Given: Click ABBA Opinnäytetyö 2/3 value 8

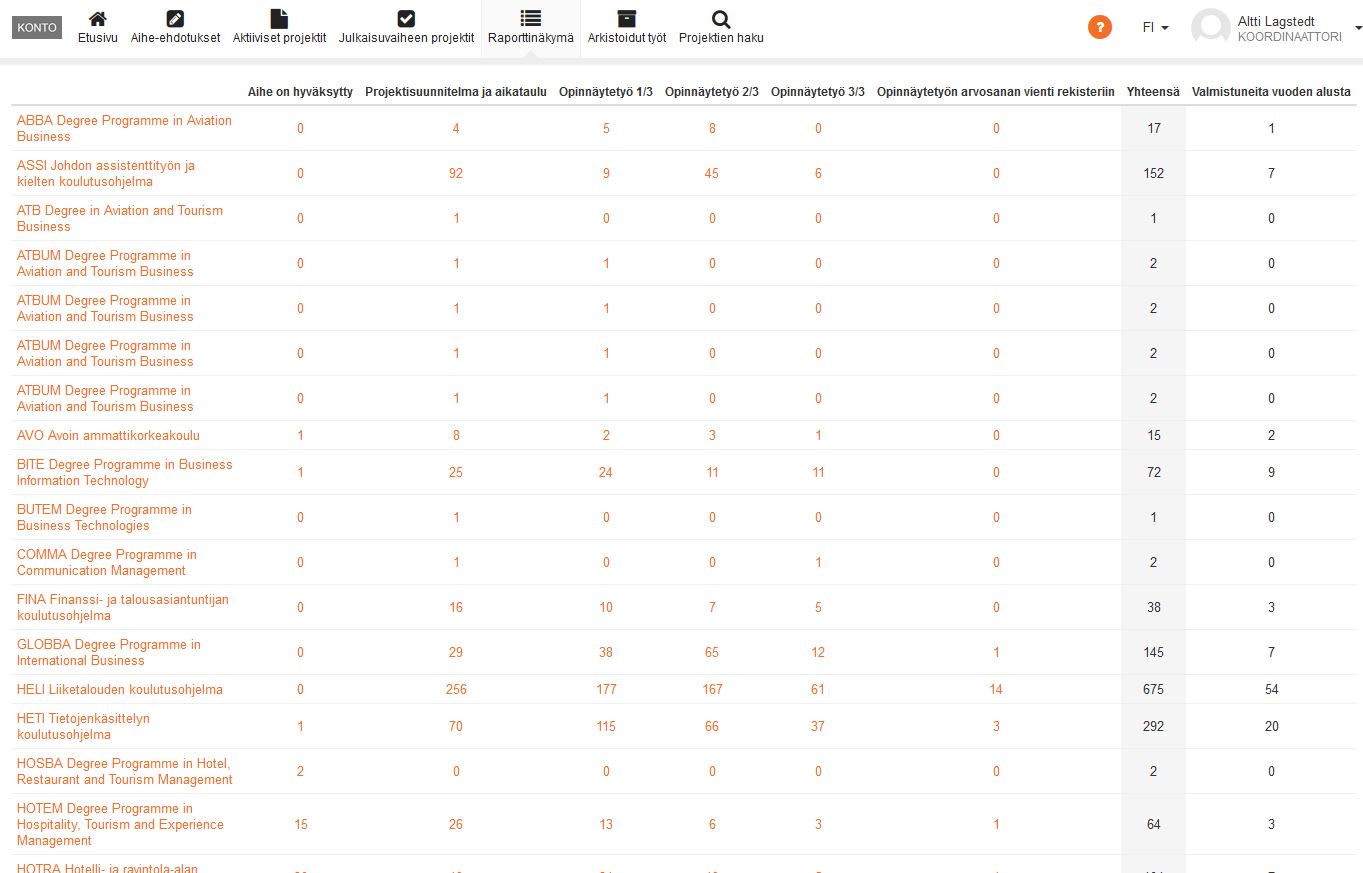Looking at the screenshot, I should point(712,128).
